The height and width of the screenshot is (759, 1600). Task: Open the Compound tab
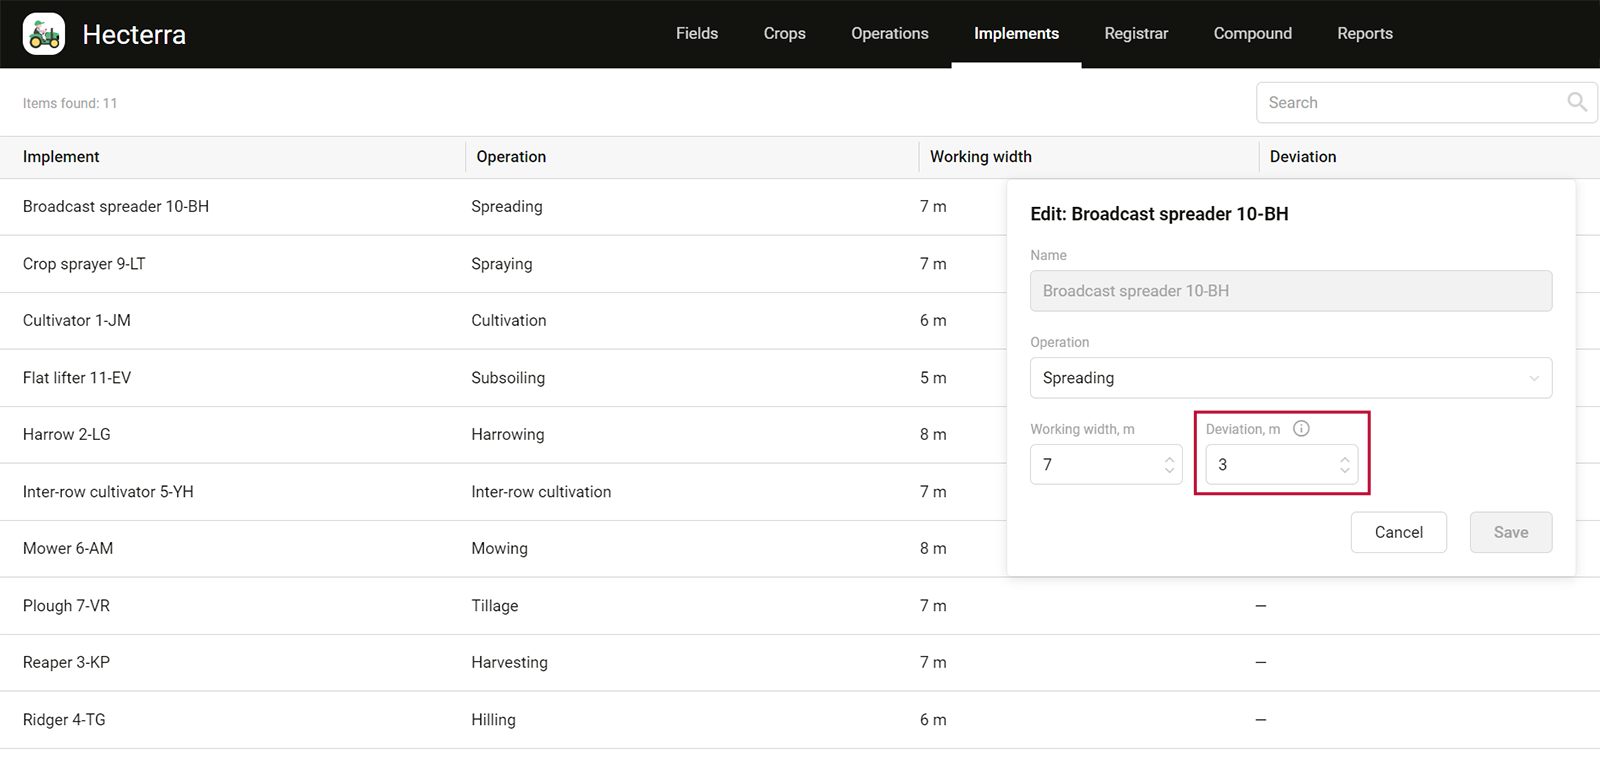click(1252, 34)
